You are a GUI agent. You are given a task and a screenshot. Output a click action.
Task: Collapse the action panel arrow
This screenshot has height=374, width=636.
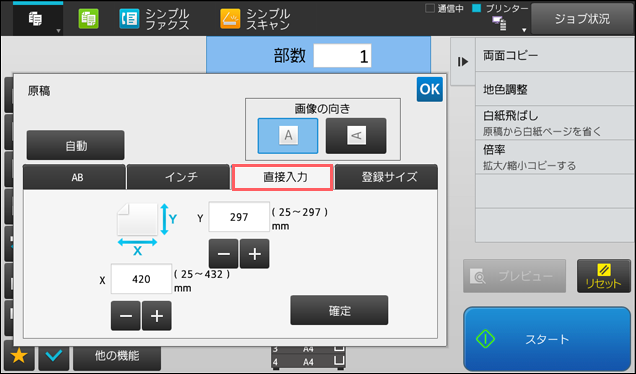463,62
